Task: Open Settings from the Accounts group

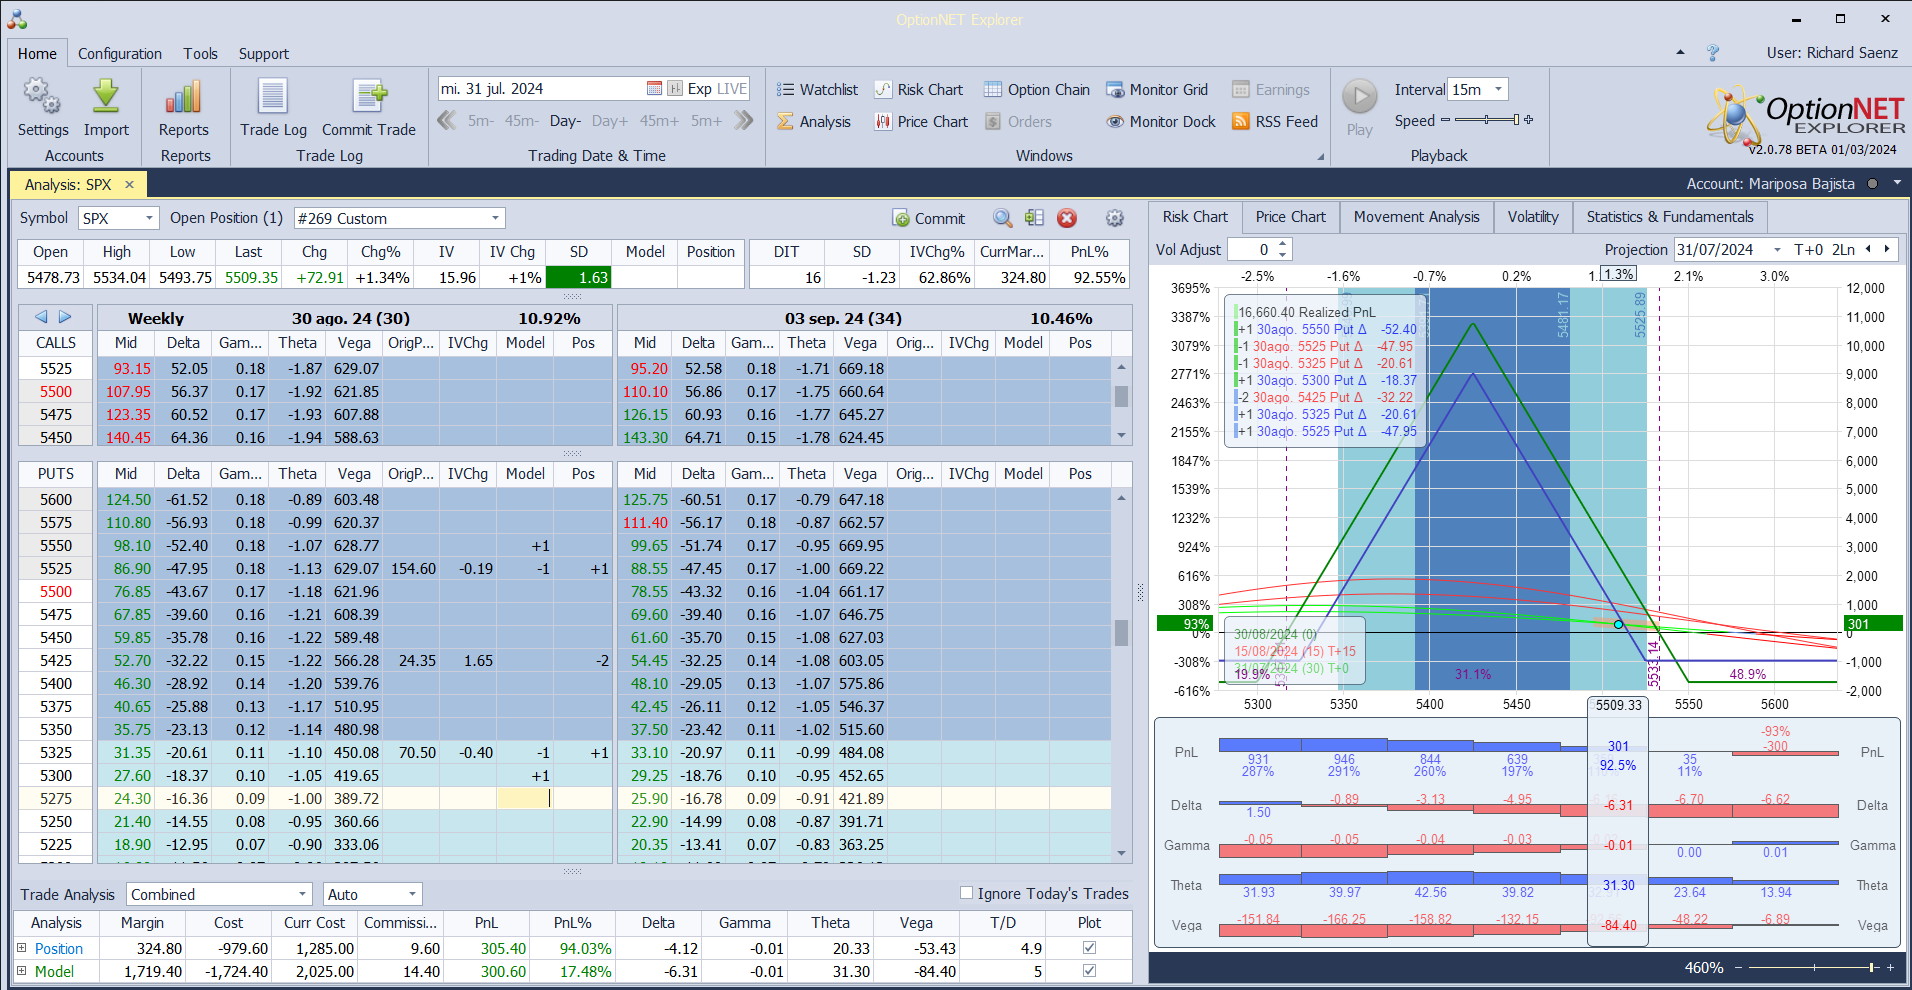Action: pos(43,108)
